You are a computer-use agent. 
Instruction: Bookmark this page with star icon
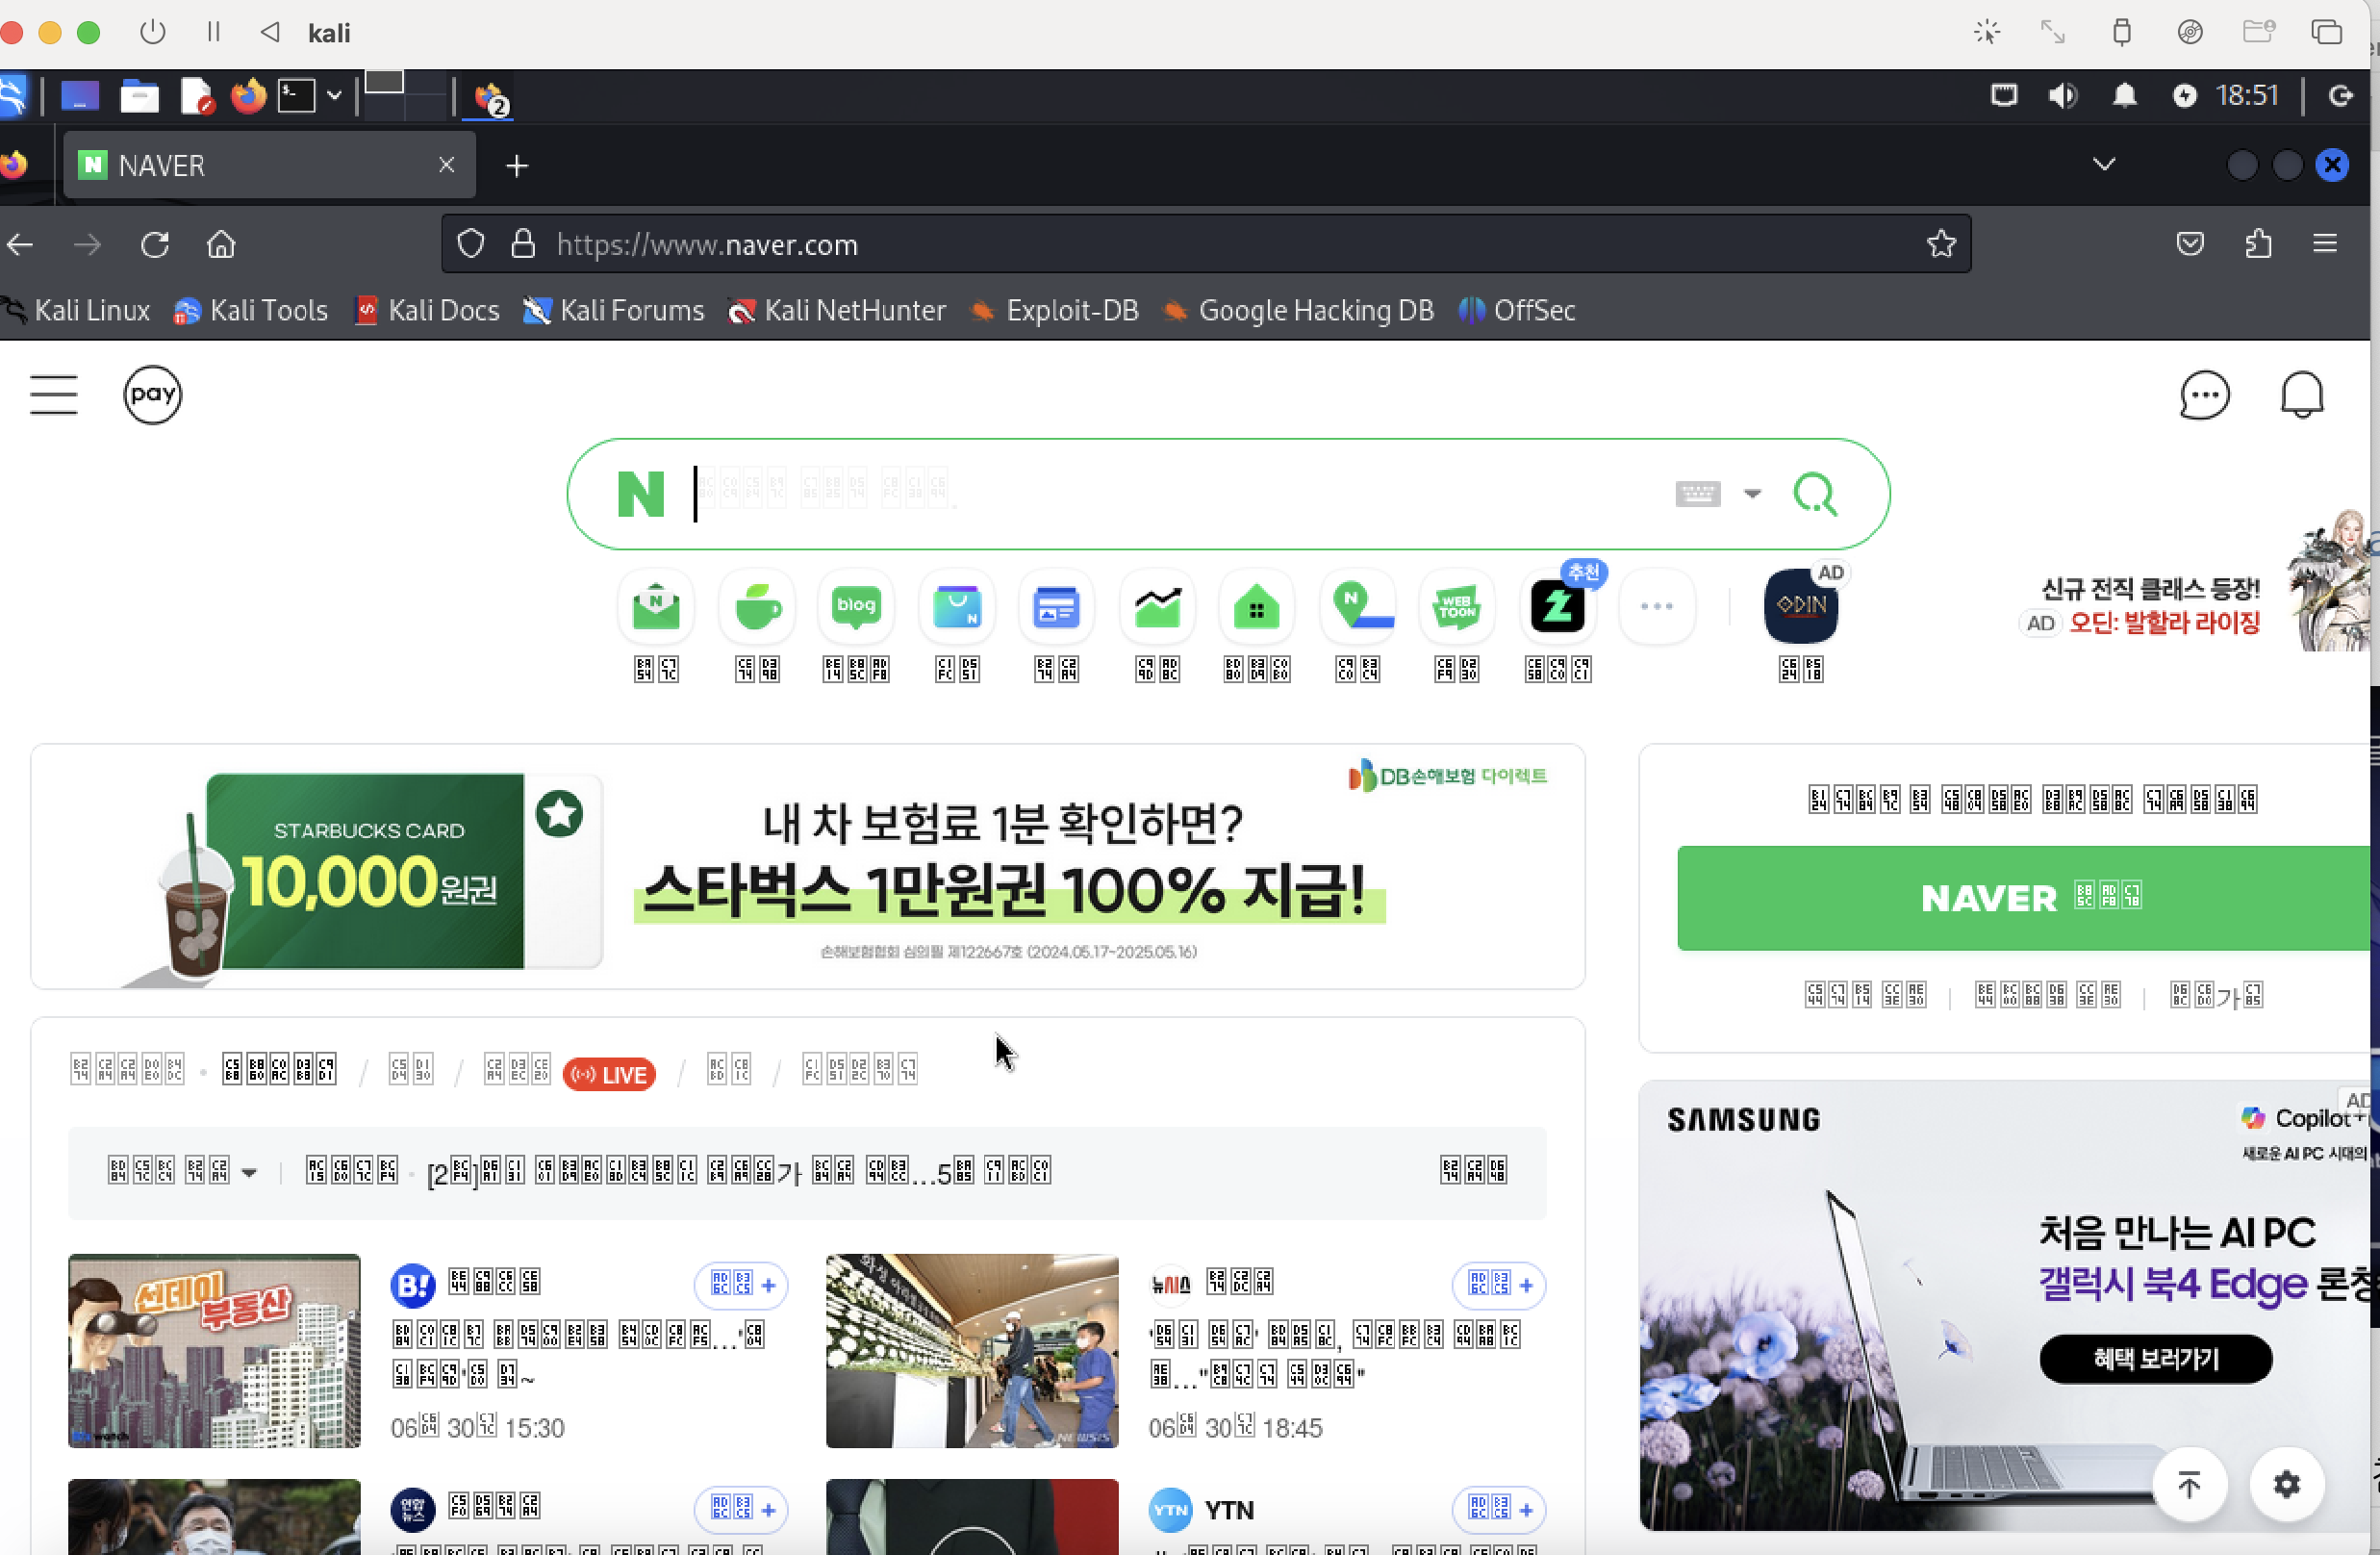(x=1941, y=244)
